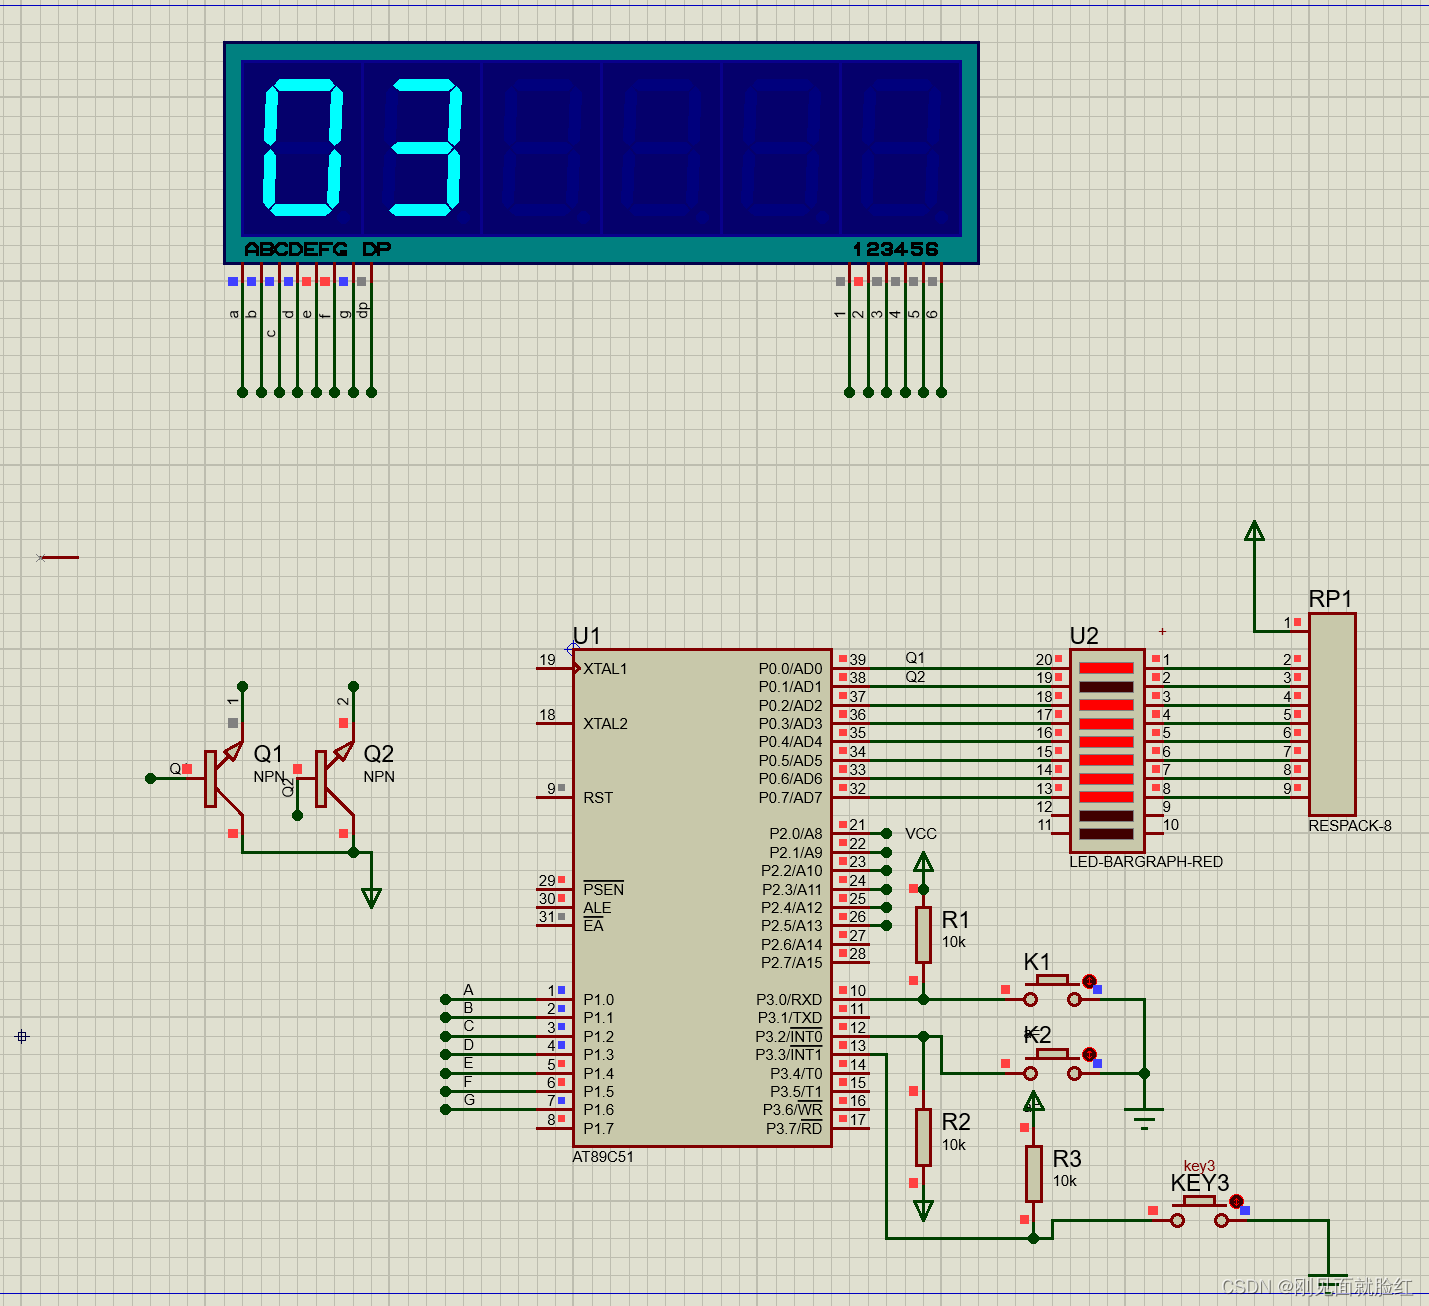This screenshot has height=1306, width=1429.
Task: Click the ABCDEFG DP label on display
Action: [x=318, y=249]
